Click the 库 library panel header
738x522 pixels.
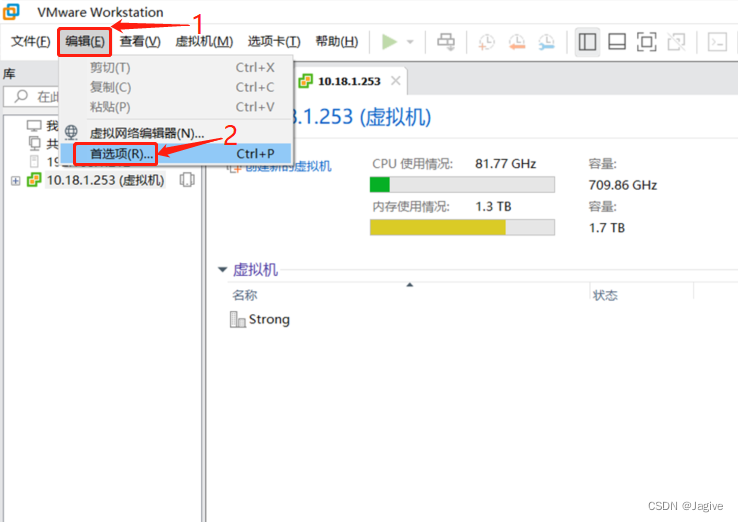pos(9,74)
